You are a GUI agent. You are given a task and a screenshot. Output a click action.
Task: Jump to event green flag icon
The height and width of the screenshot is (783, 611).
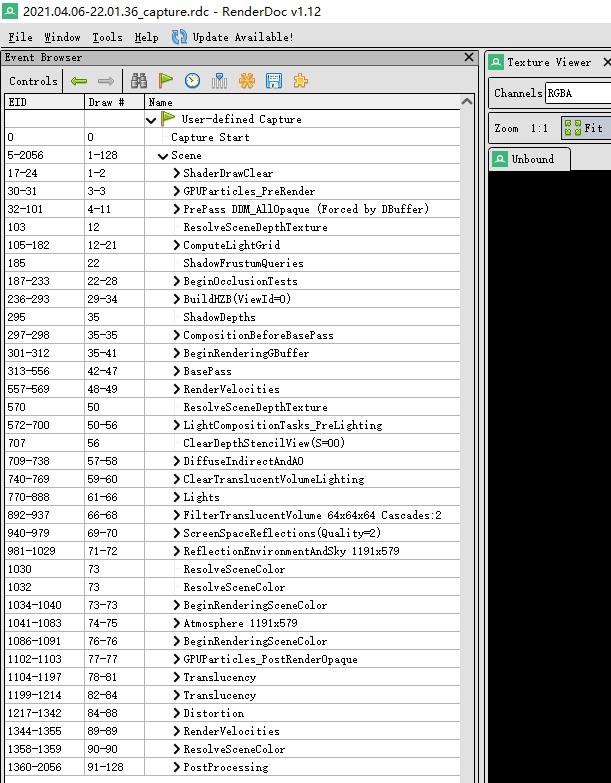165,80
